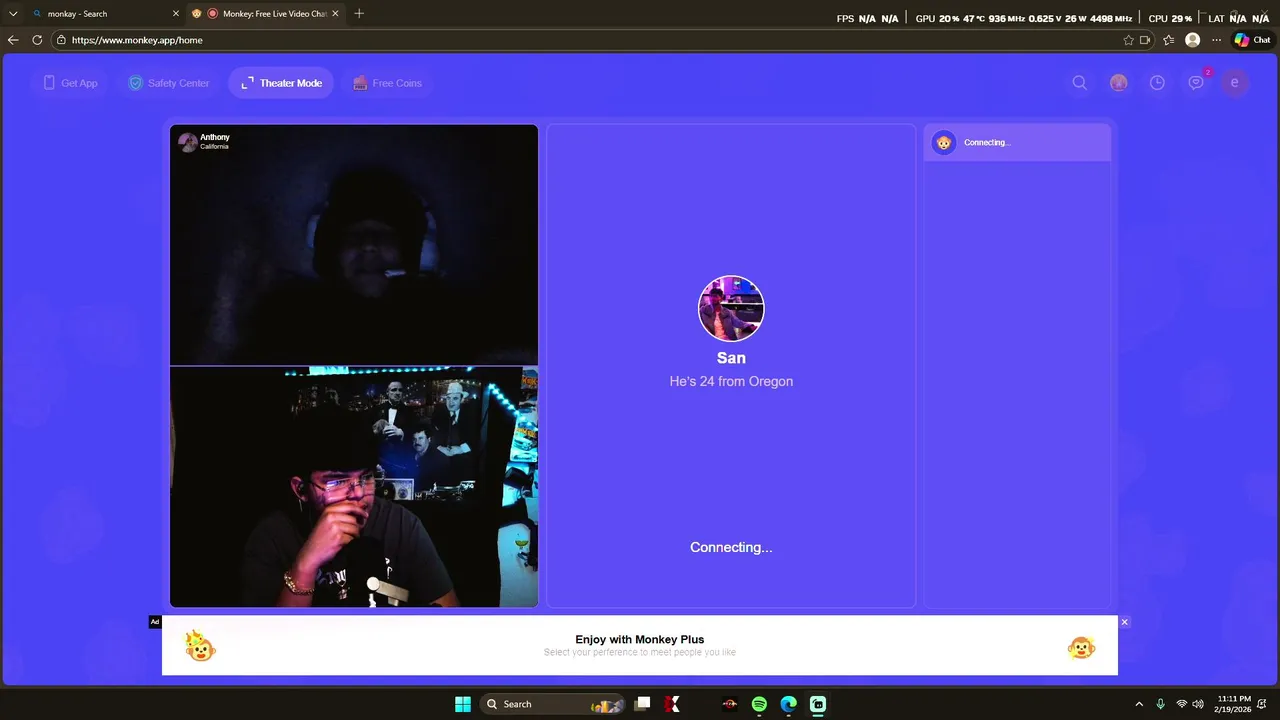
Task: Open the profile 'e' account icon
Action: coord(1234,83)
